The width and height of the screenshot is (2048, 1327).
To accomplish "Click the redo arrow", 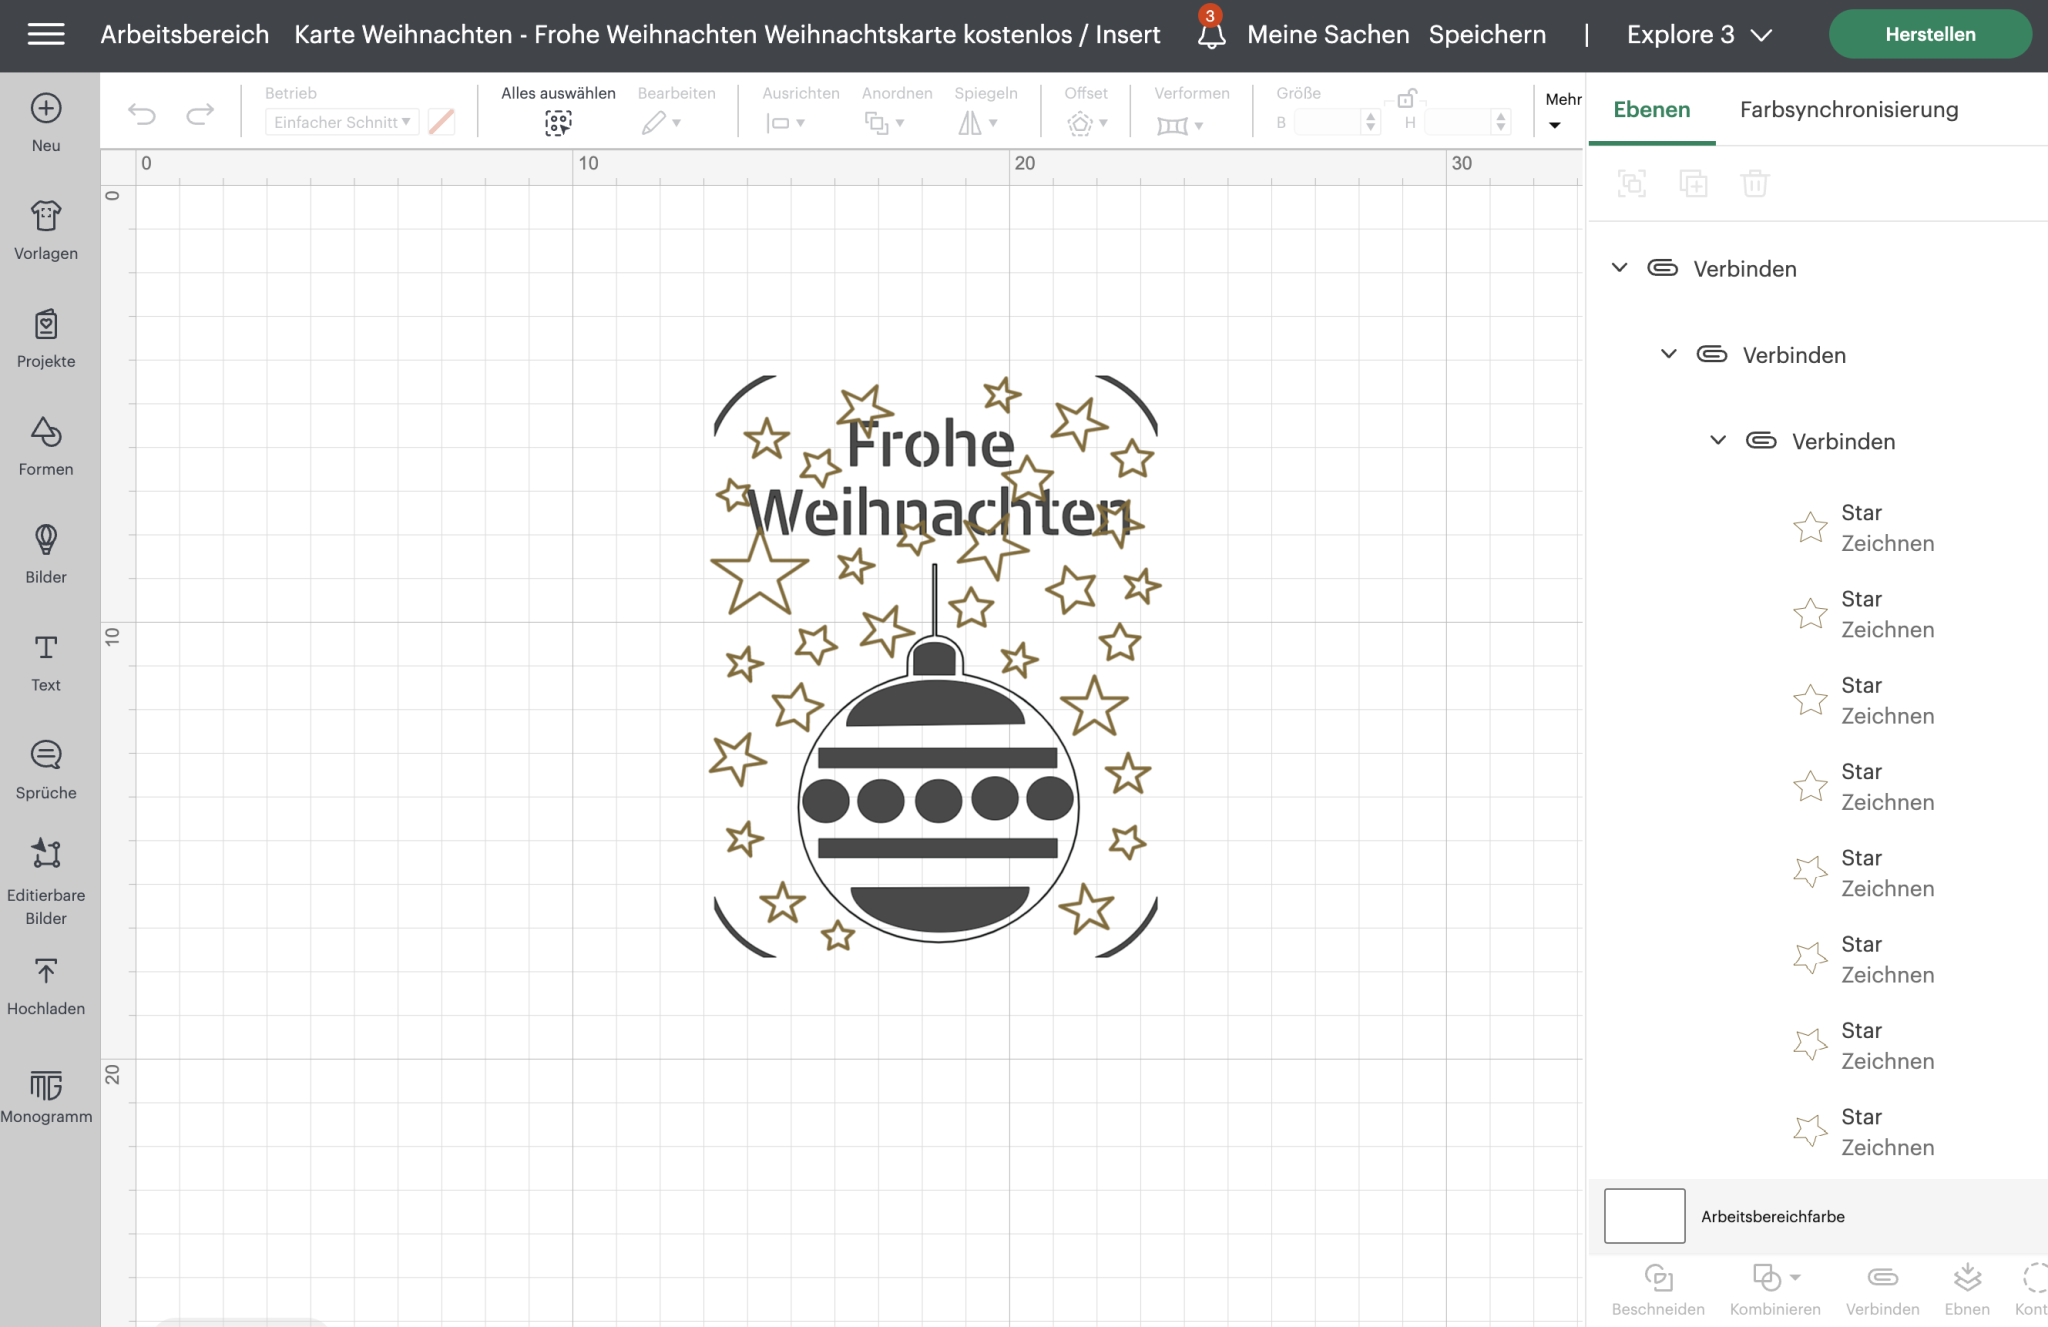I will [x=200, y=114].
